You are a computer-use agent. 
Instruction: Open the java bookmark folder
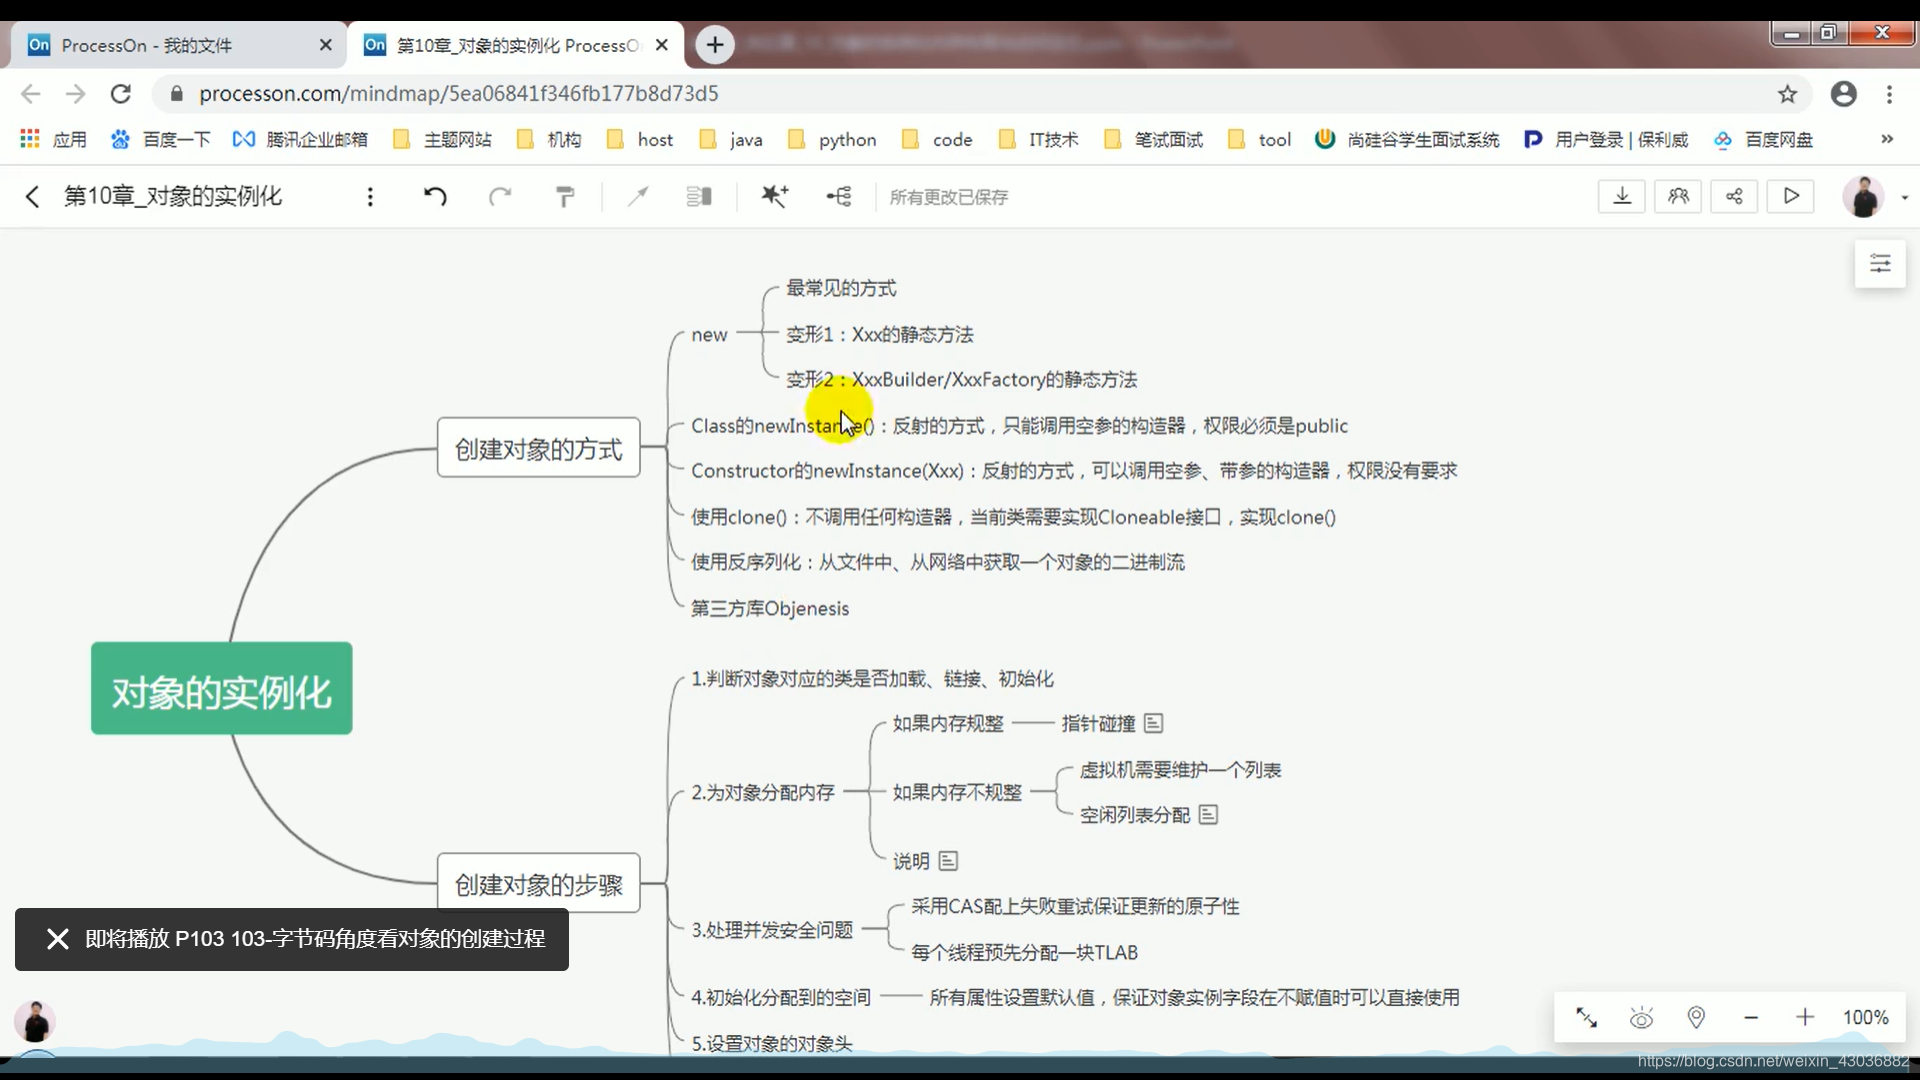pos(731,139)
